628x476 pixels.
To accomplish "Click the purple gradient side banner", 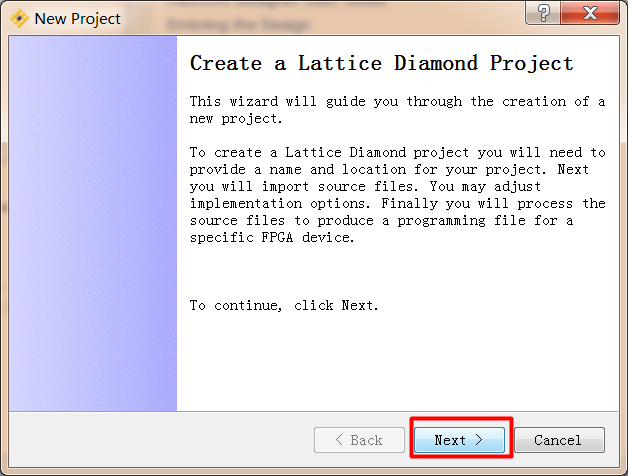I will (x=93, y=224).
